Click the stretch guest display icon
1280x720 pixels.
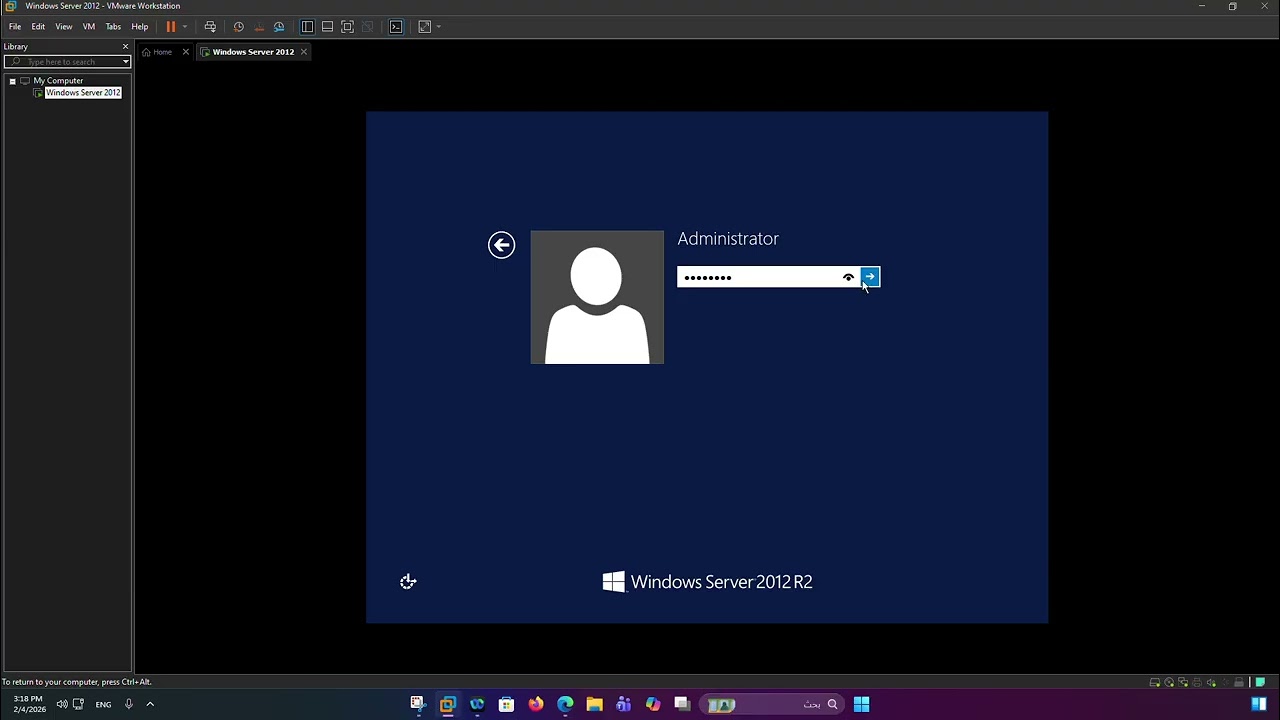[425, 27]
